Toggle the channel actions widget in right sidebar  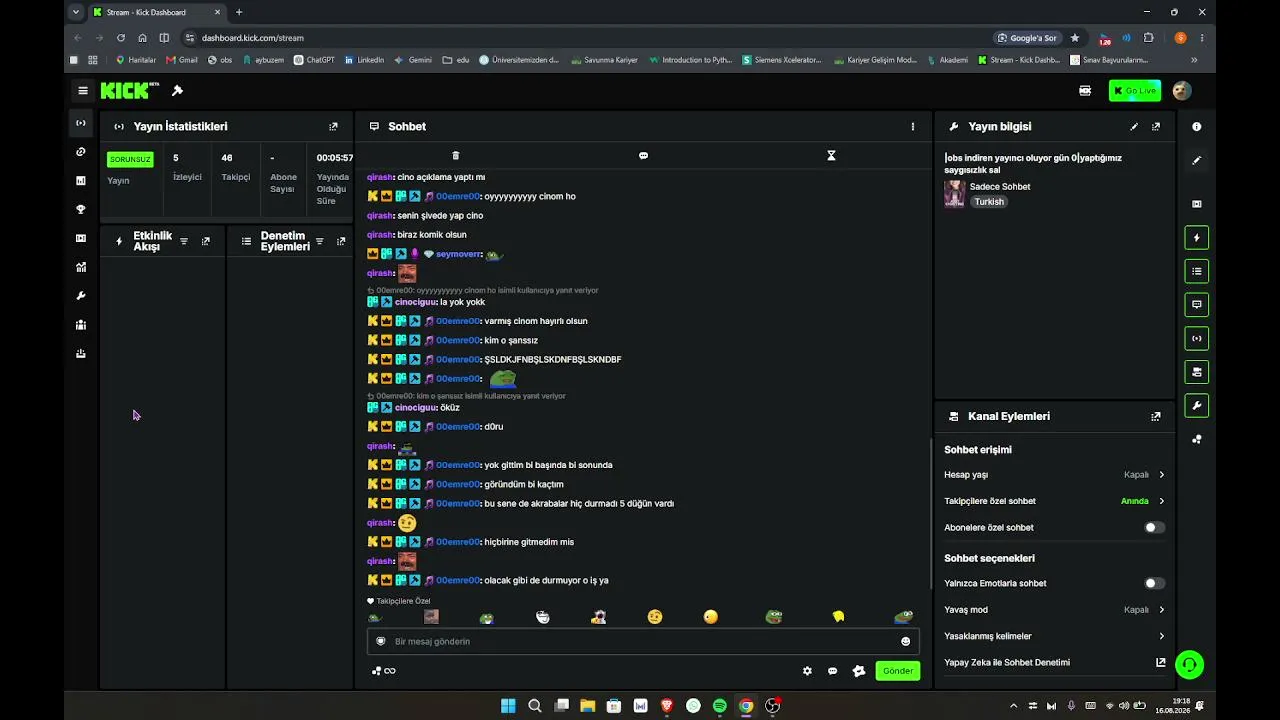coord(1197,372)
